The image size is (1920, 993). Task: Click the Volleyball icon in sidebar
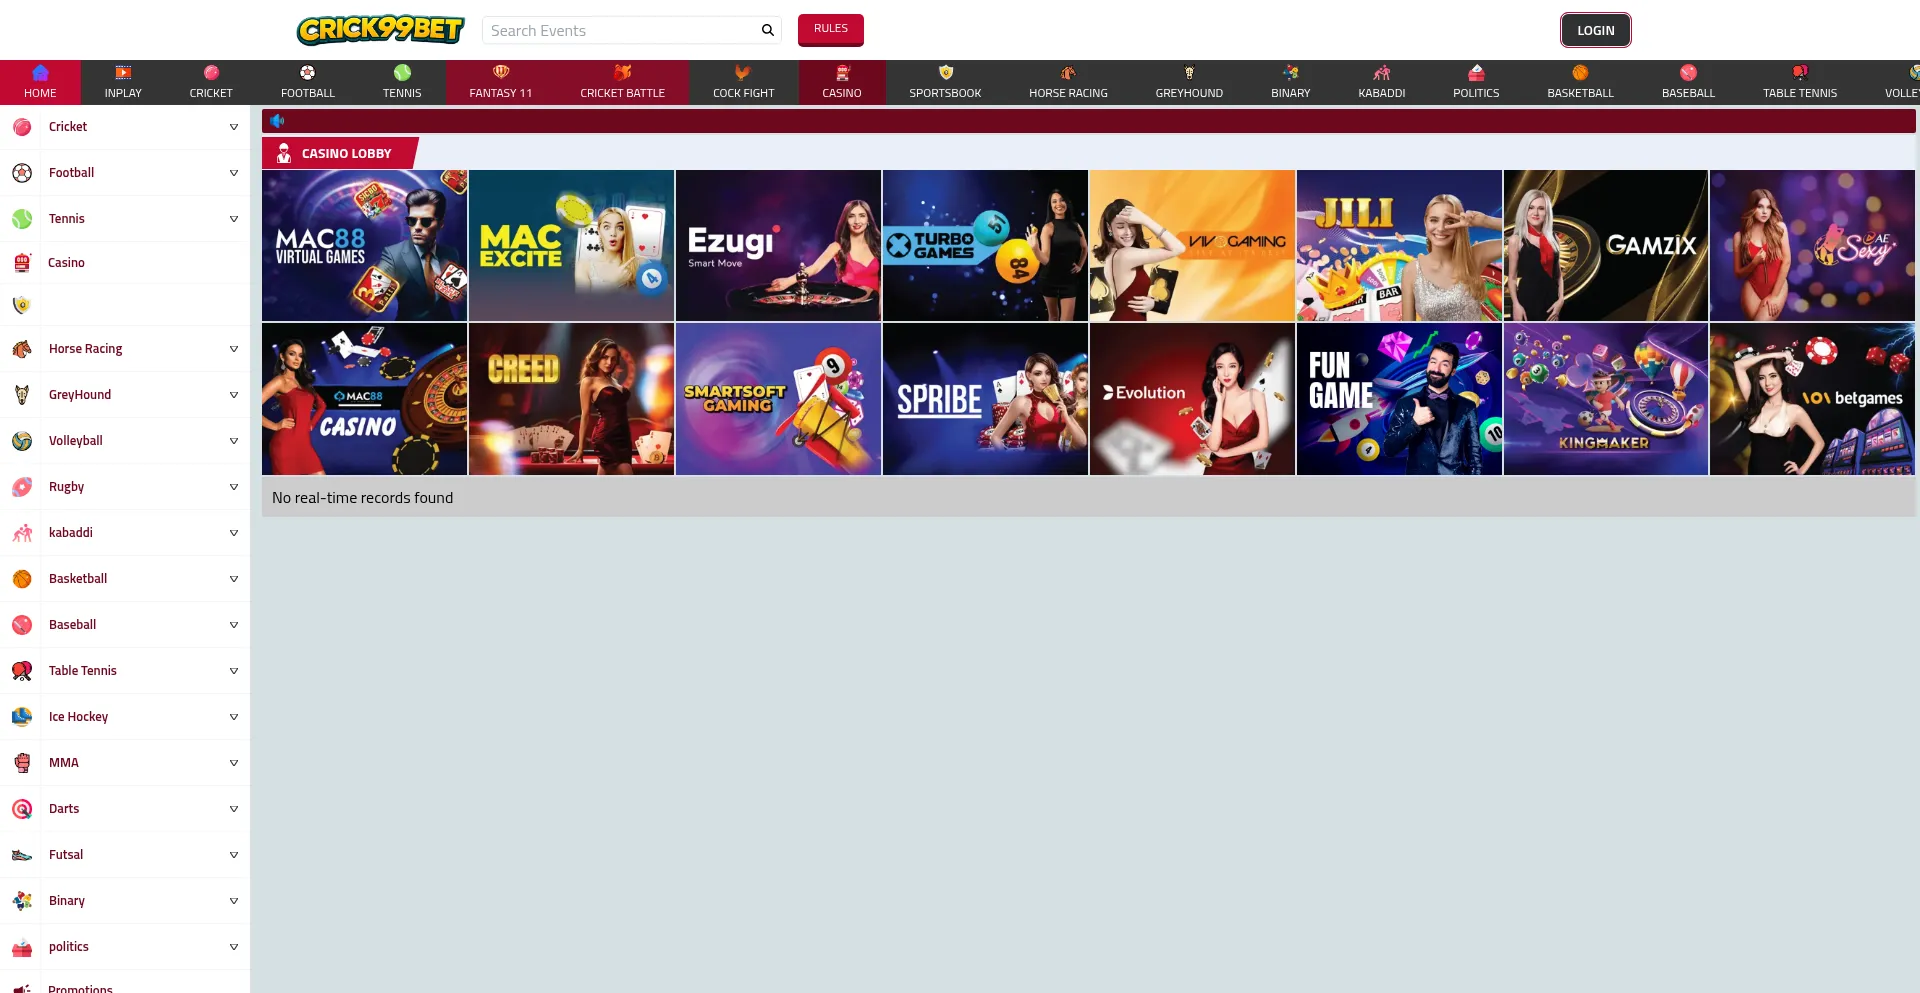22,441
